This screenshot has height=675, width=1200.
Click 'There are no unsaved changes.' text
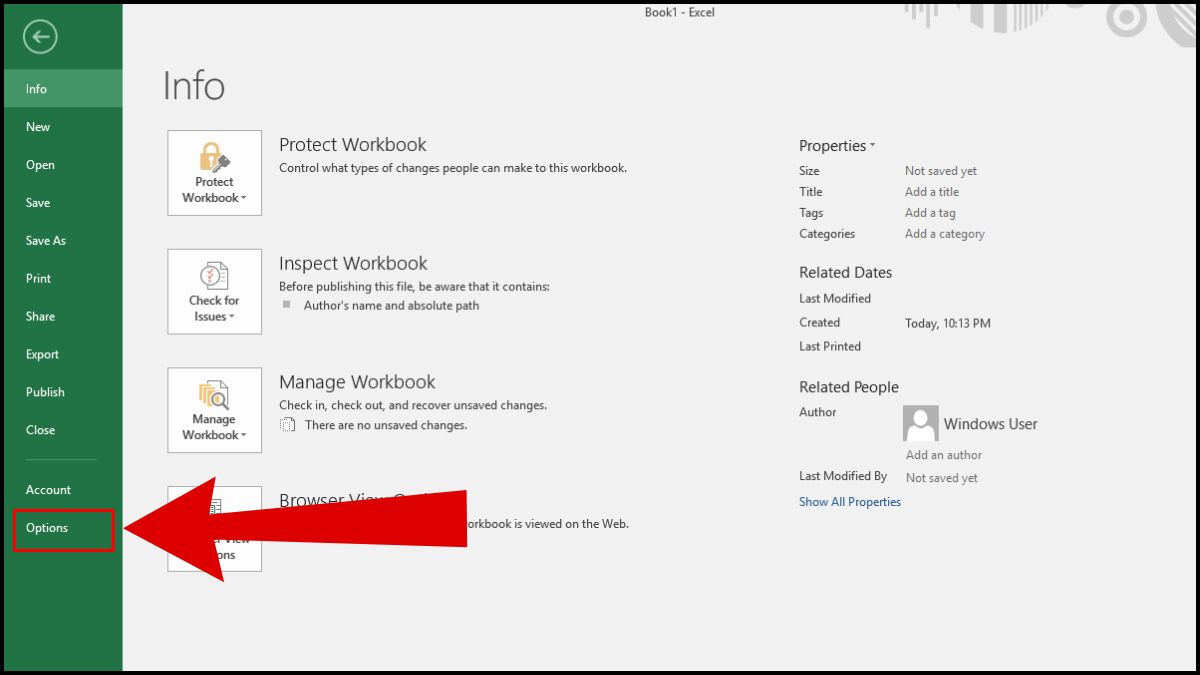[386, 425]
